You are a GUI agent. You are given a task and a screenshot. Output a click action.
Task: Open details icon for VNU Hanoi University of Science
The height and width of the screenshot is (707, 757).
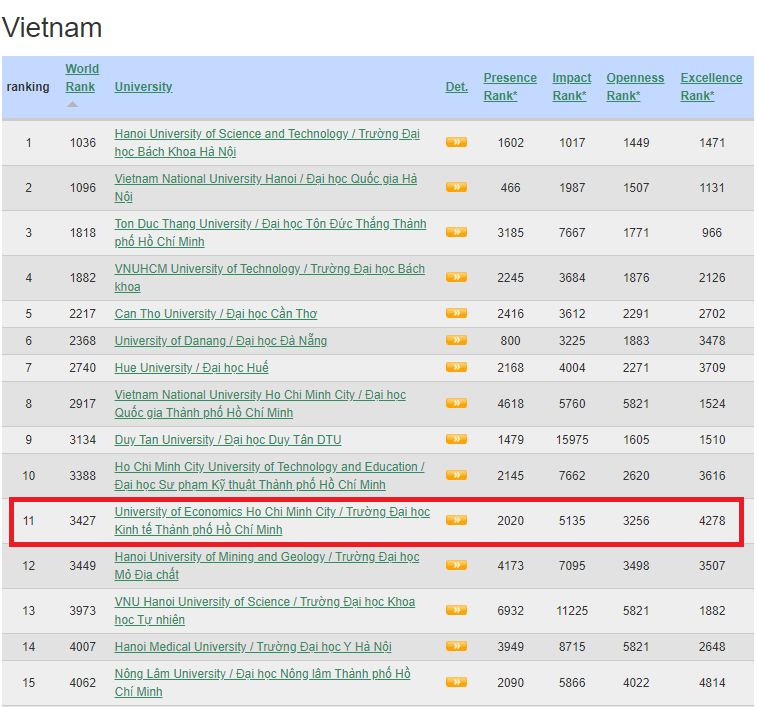click(x=456, y=610)
